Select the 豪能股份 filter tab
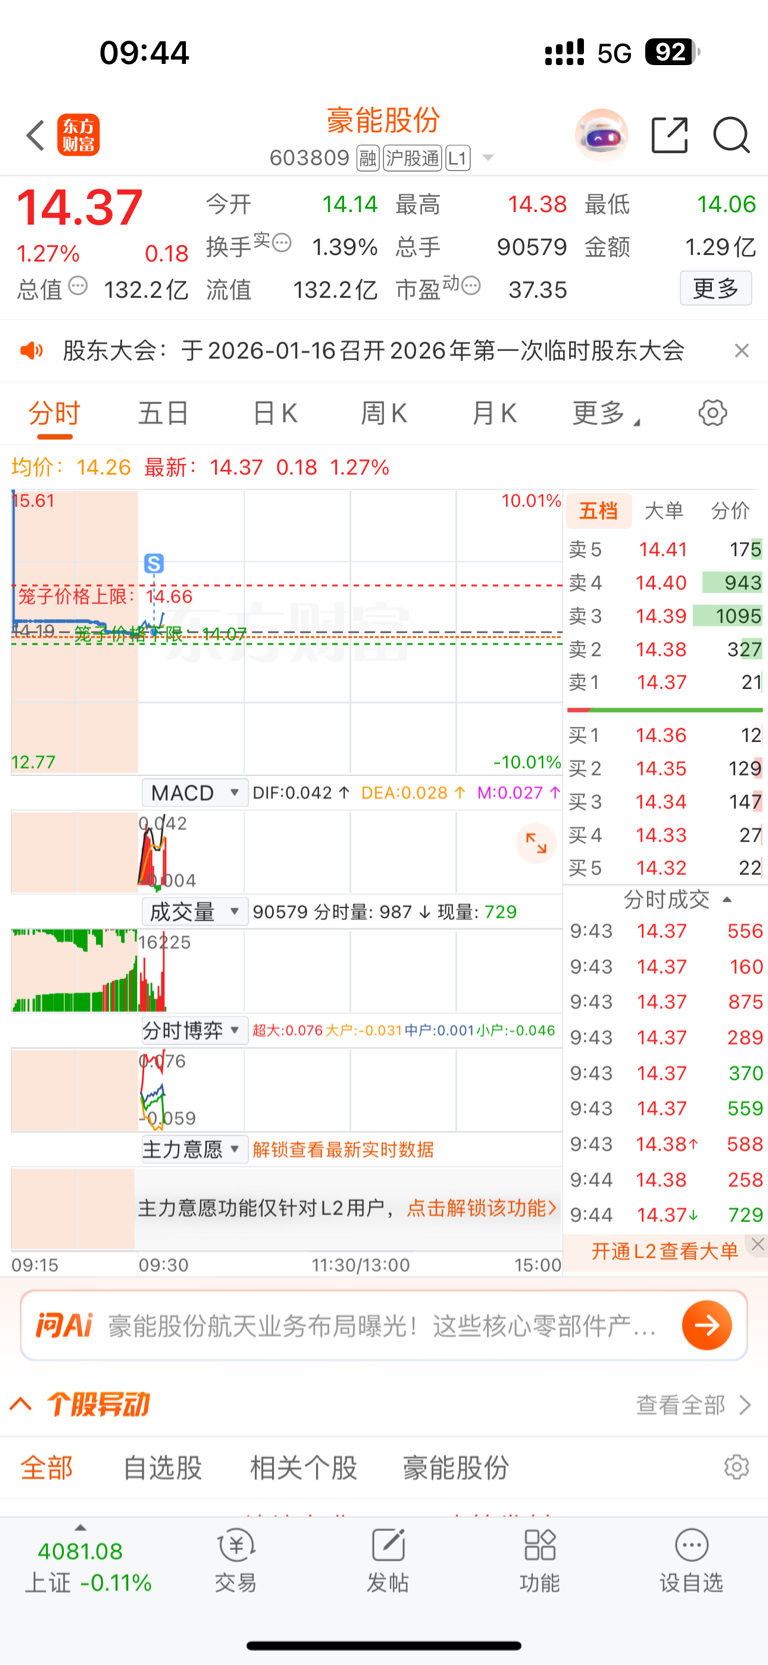The image size is (768, 1665). click(456, 1468)
